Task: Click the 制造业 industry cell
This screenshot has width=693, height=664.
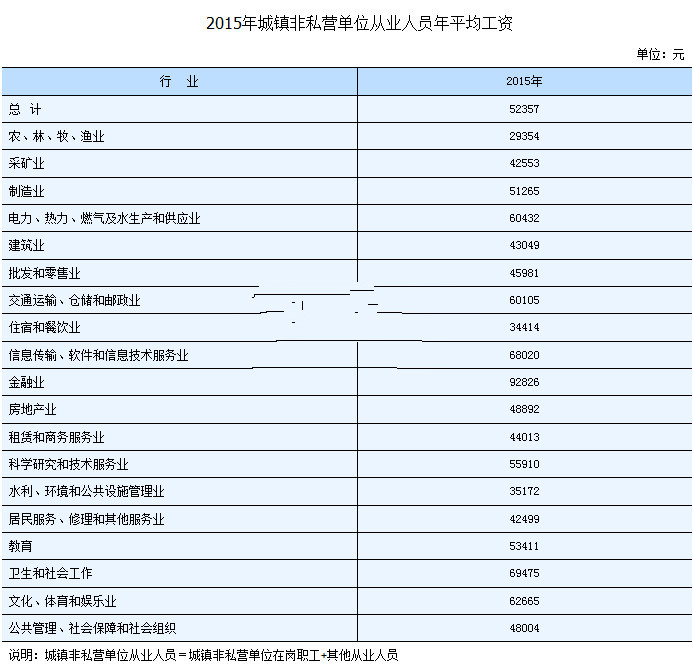Action: click(27, 191)
